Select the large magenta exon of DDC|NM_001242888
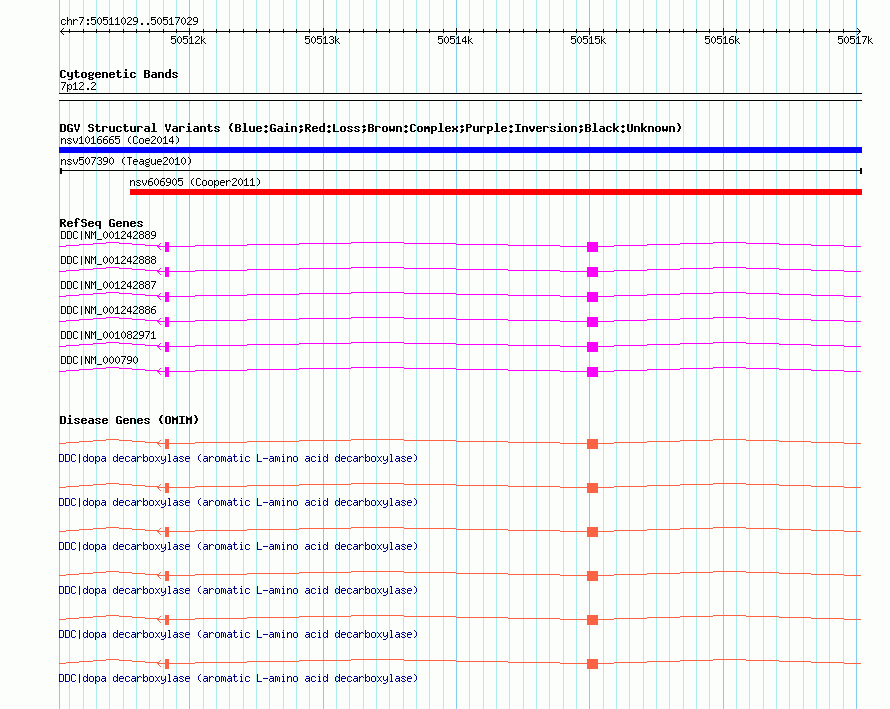The width and height of the screenshot is (890, 709). point(593,272)
